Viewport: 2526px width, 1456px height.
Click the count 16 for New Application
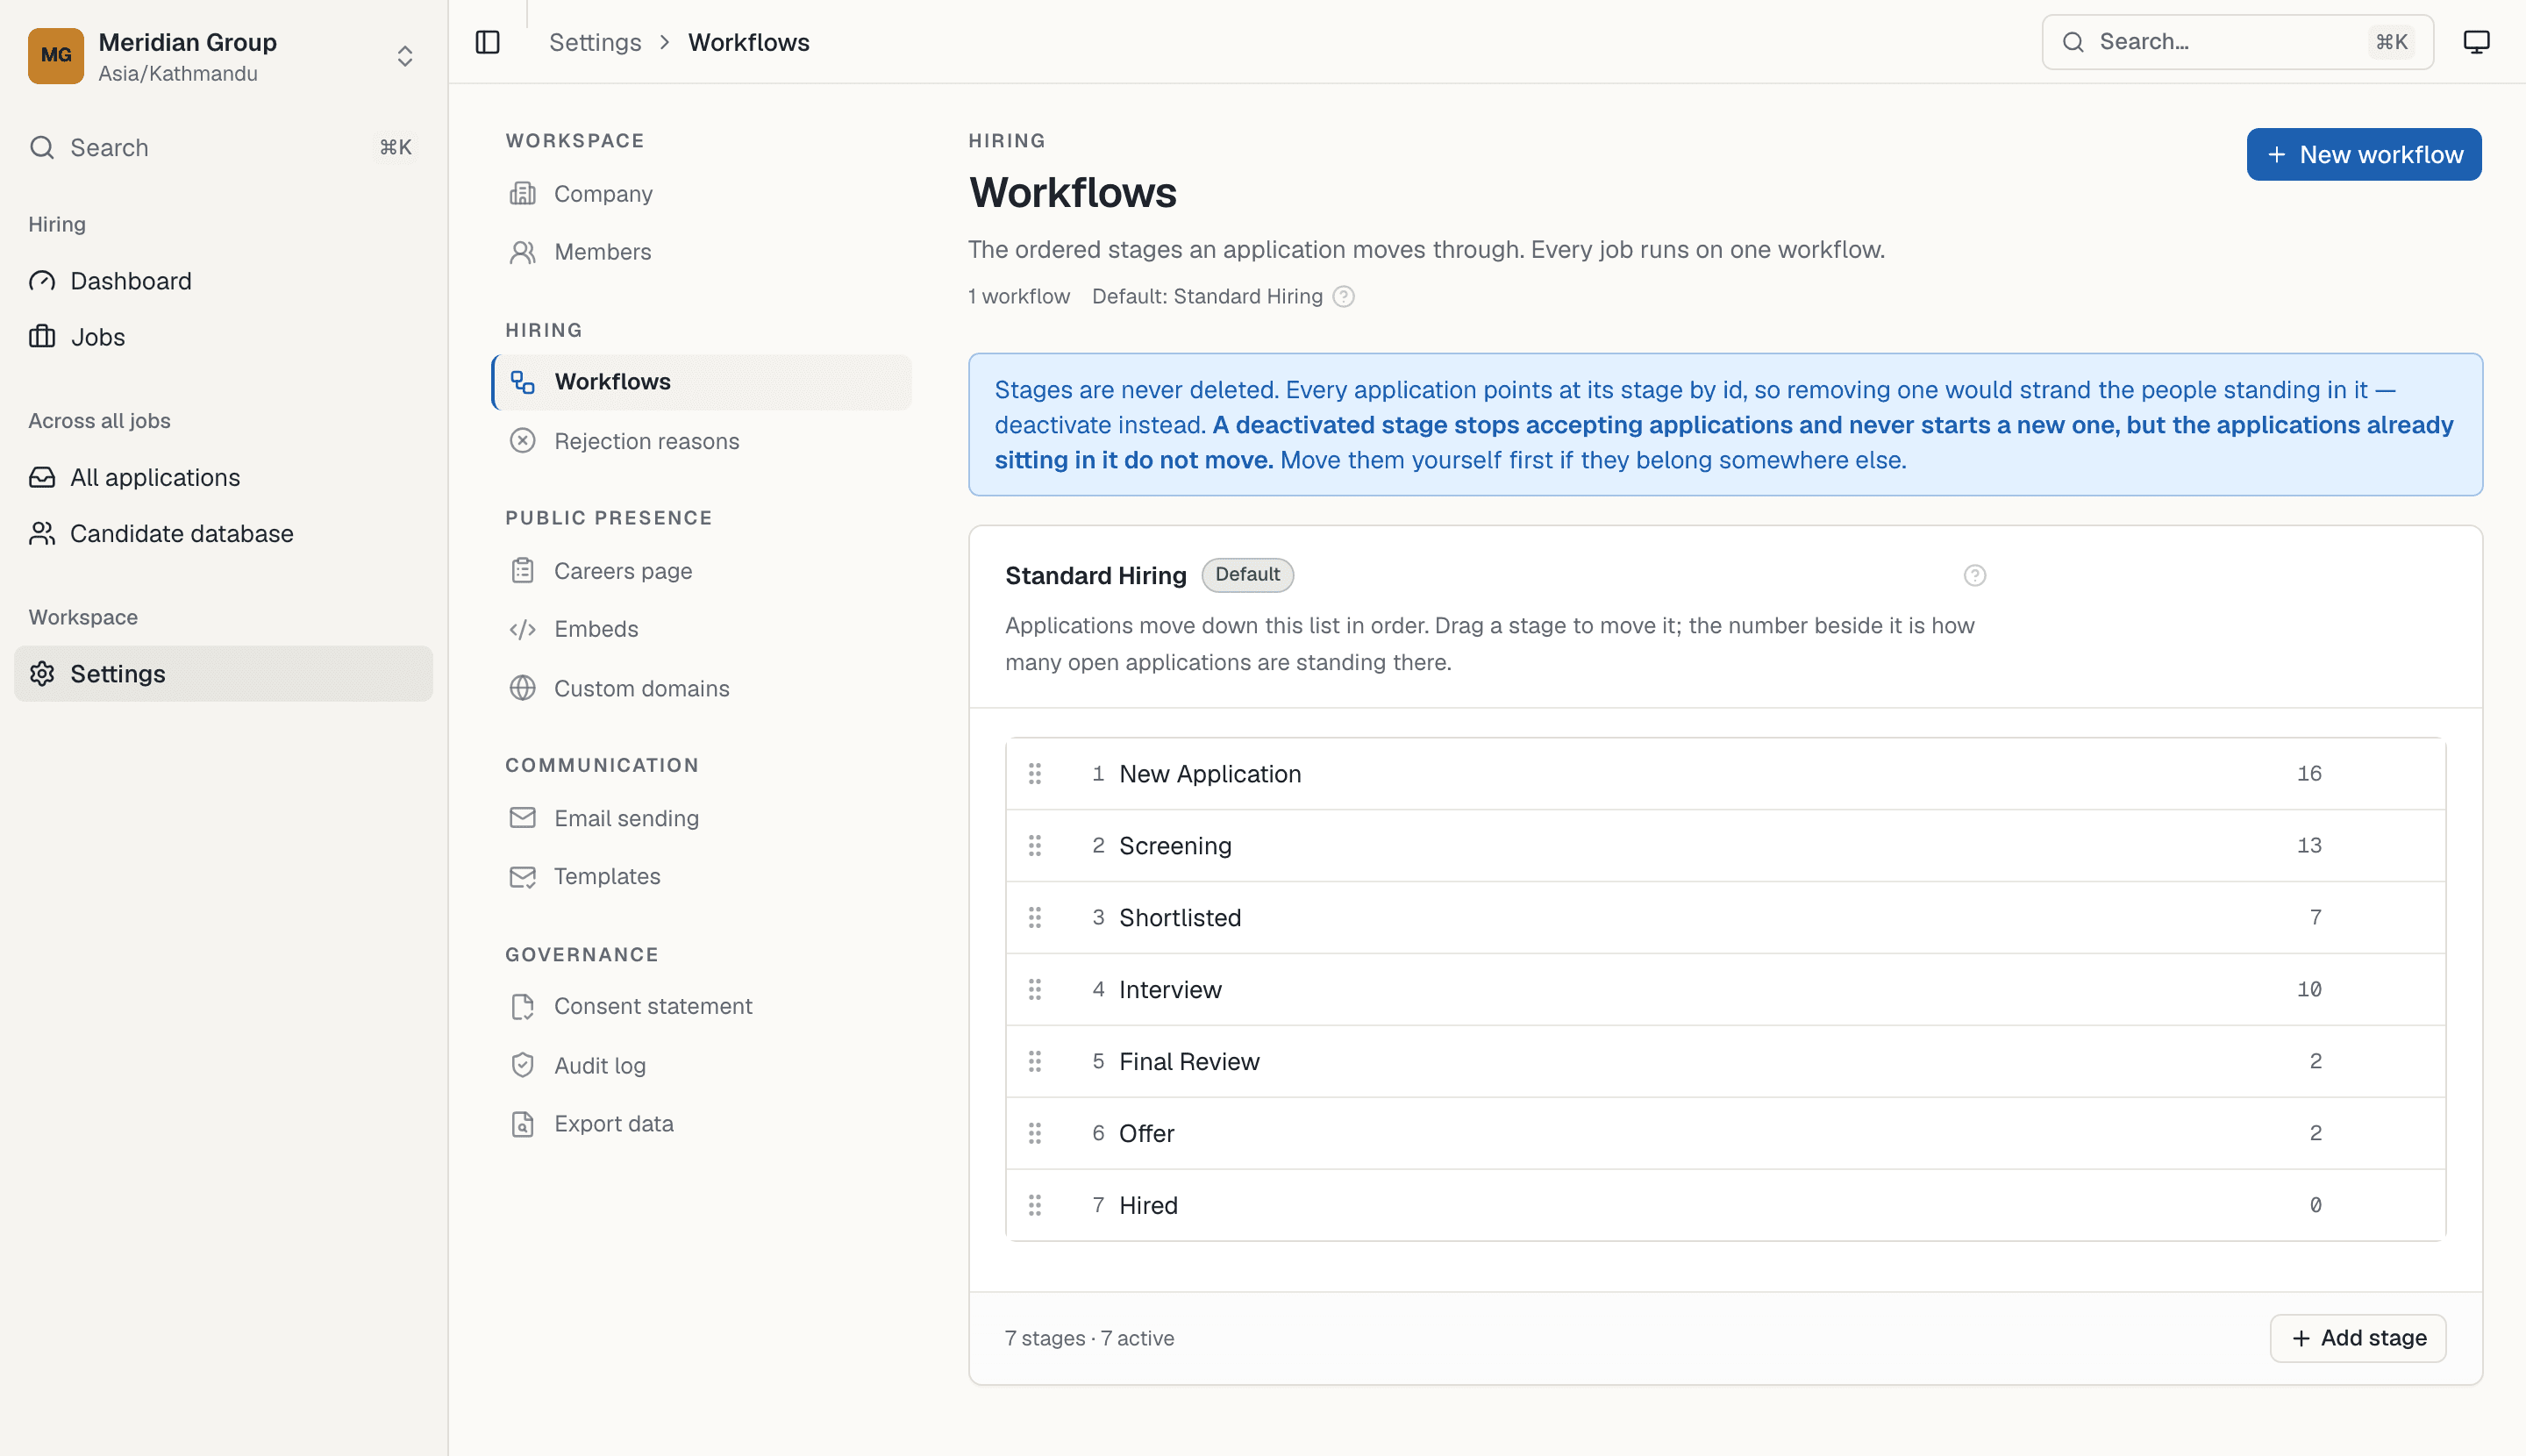[2308, 774]
